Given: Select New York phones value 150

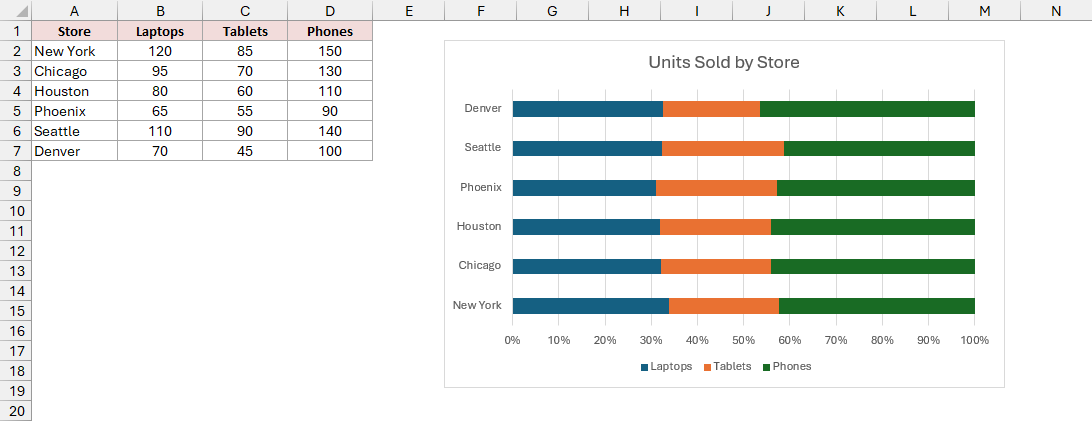Looking at the screenshot, I should (x=330, y=51).
